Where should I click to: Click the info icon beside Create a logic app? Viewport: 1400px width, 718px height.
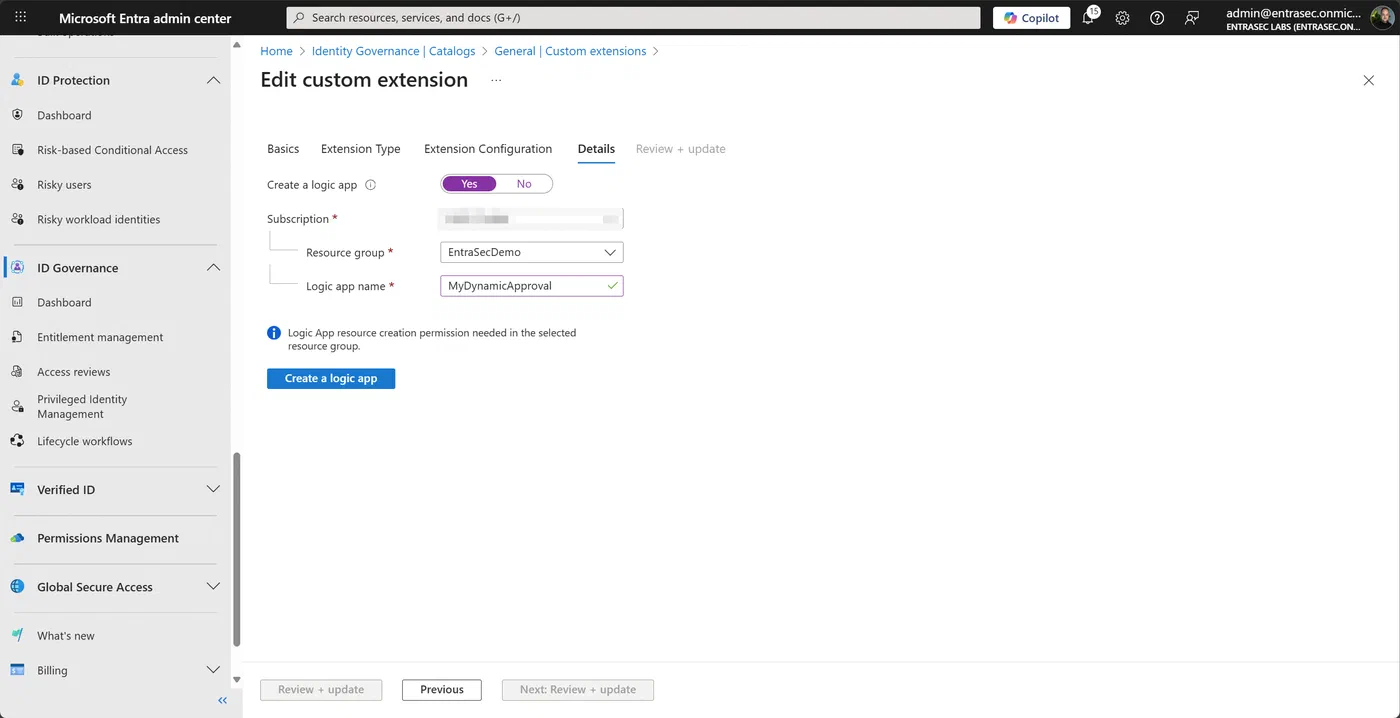coord(371,185)
